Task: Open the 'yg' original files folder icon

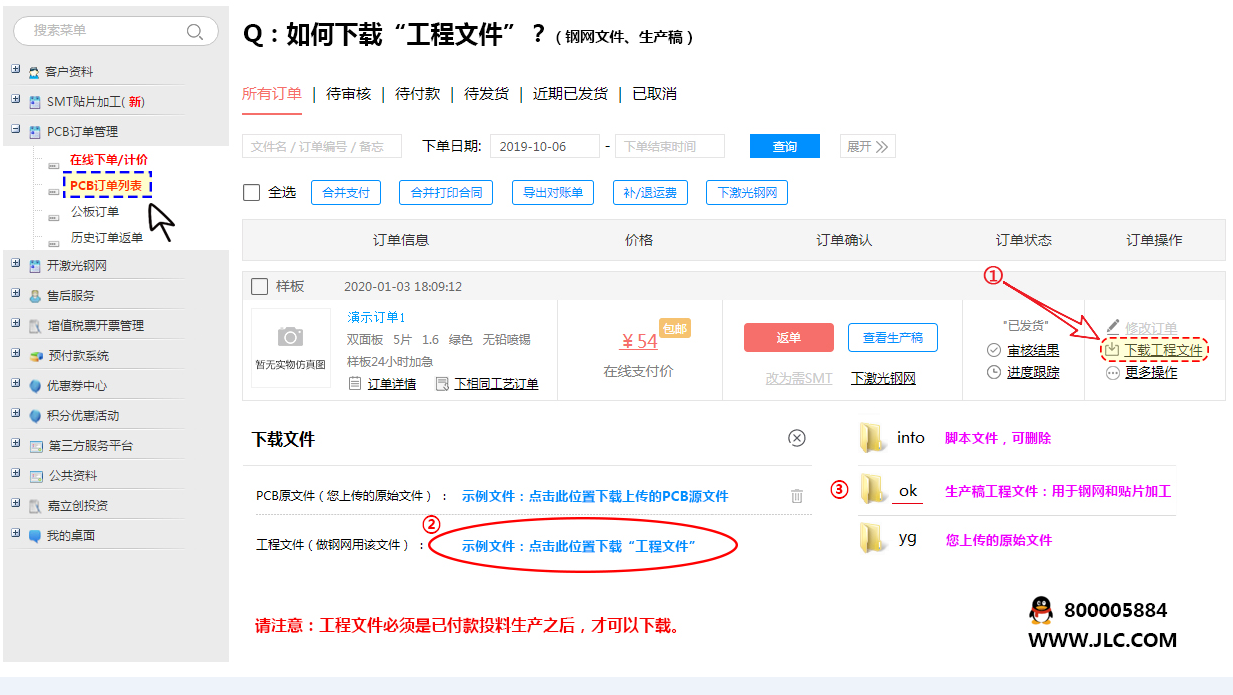Action: 873,539
